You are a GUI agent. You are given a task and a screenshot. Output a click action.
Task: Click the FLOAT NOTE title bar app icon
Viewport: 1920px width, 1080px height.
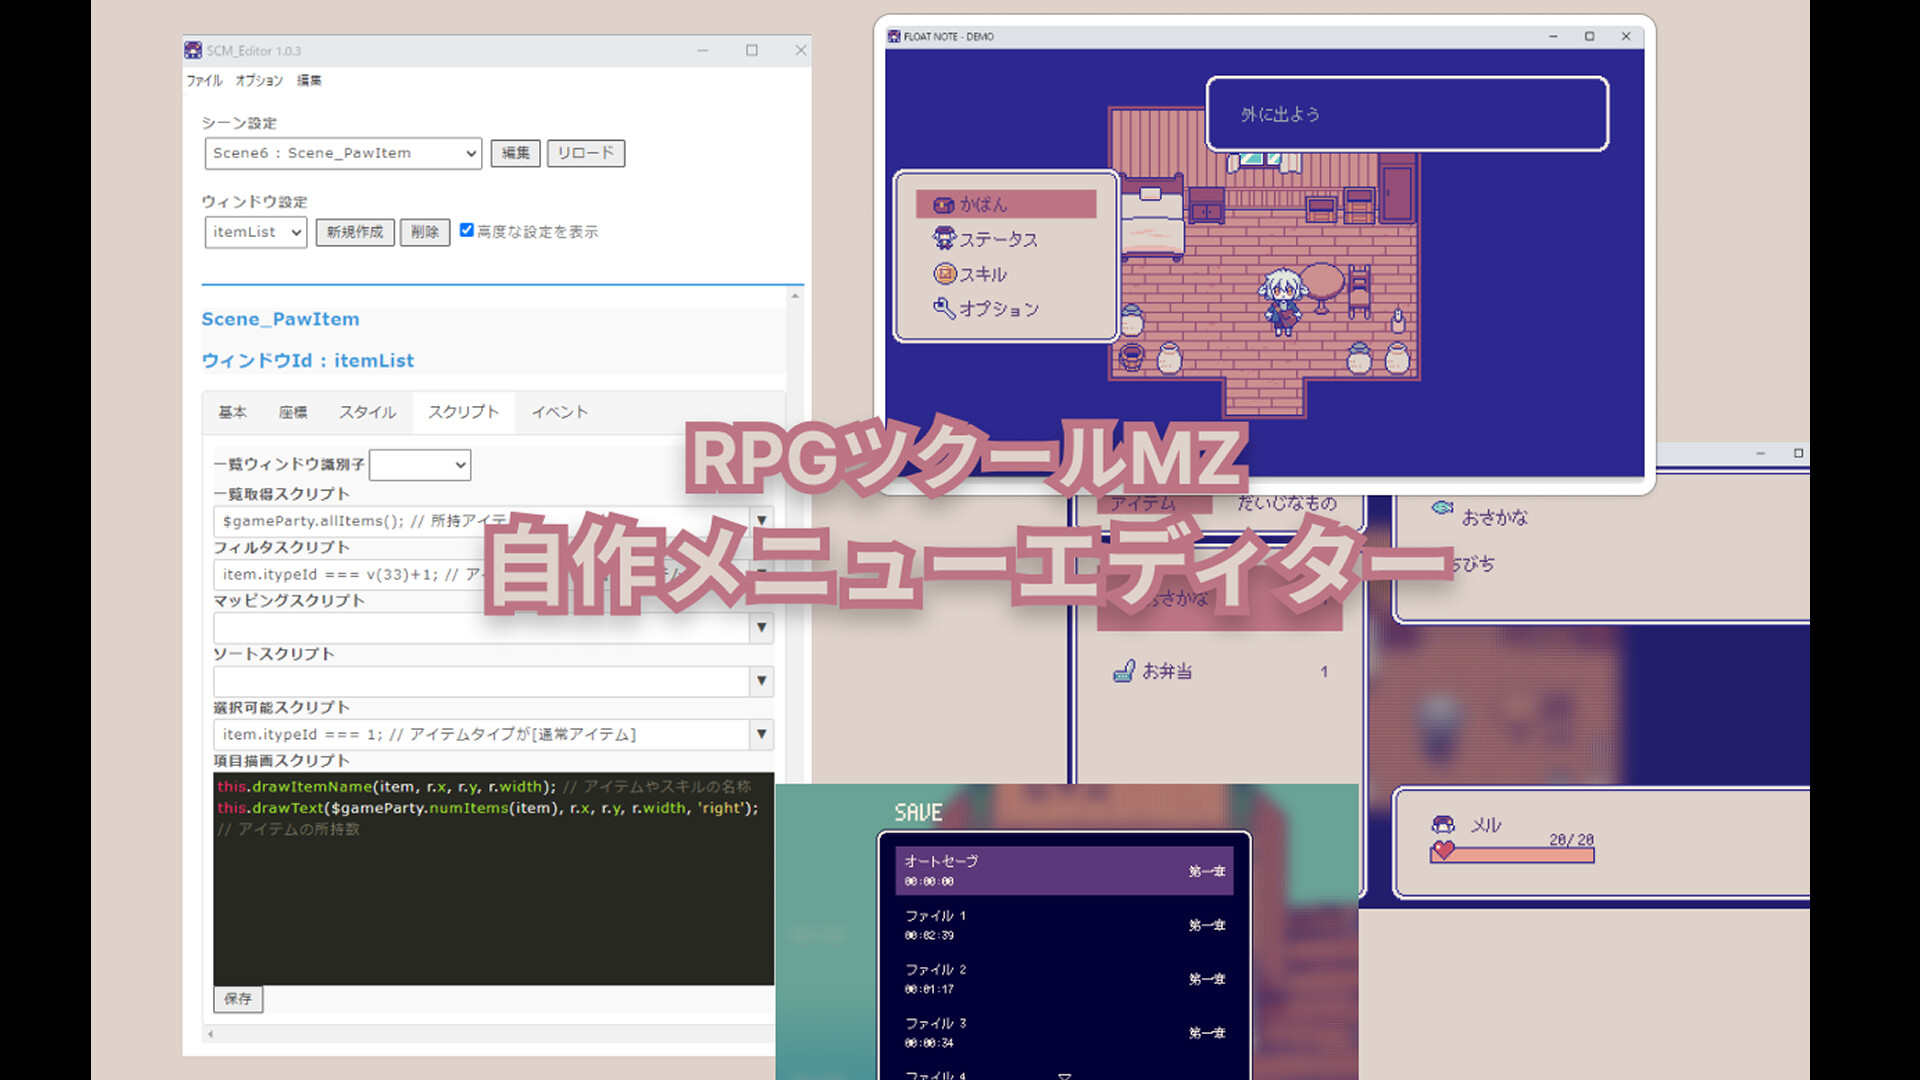coord(893,35)
